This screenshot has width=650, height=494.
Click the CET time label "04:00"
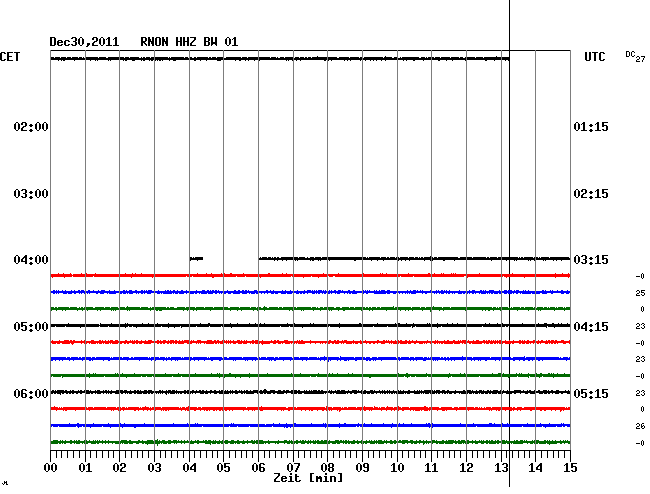(31, 260)
